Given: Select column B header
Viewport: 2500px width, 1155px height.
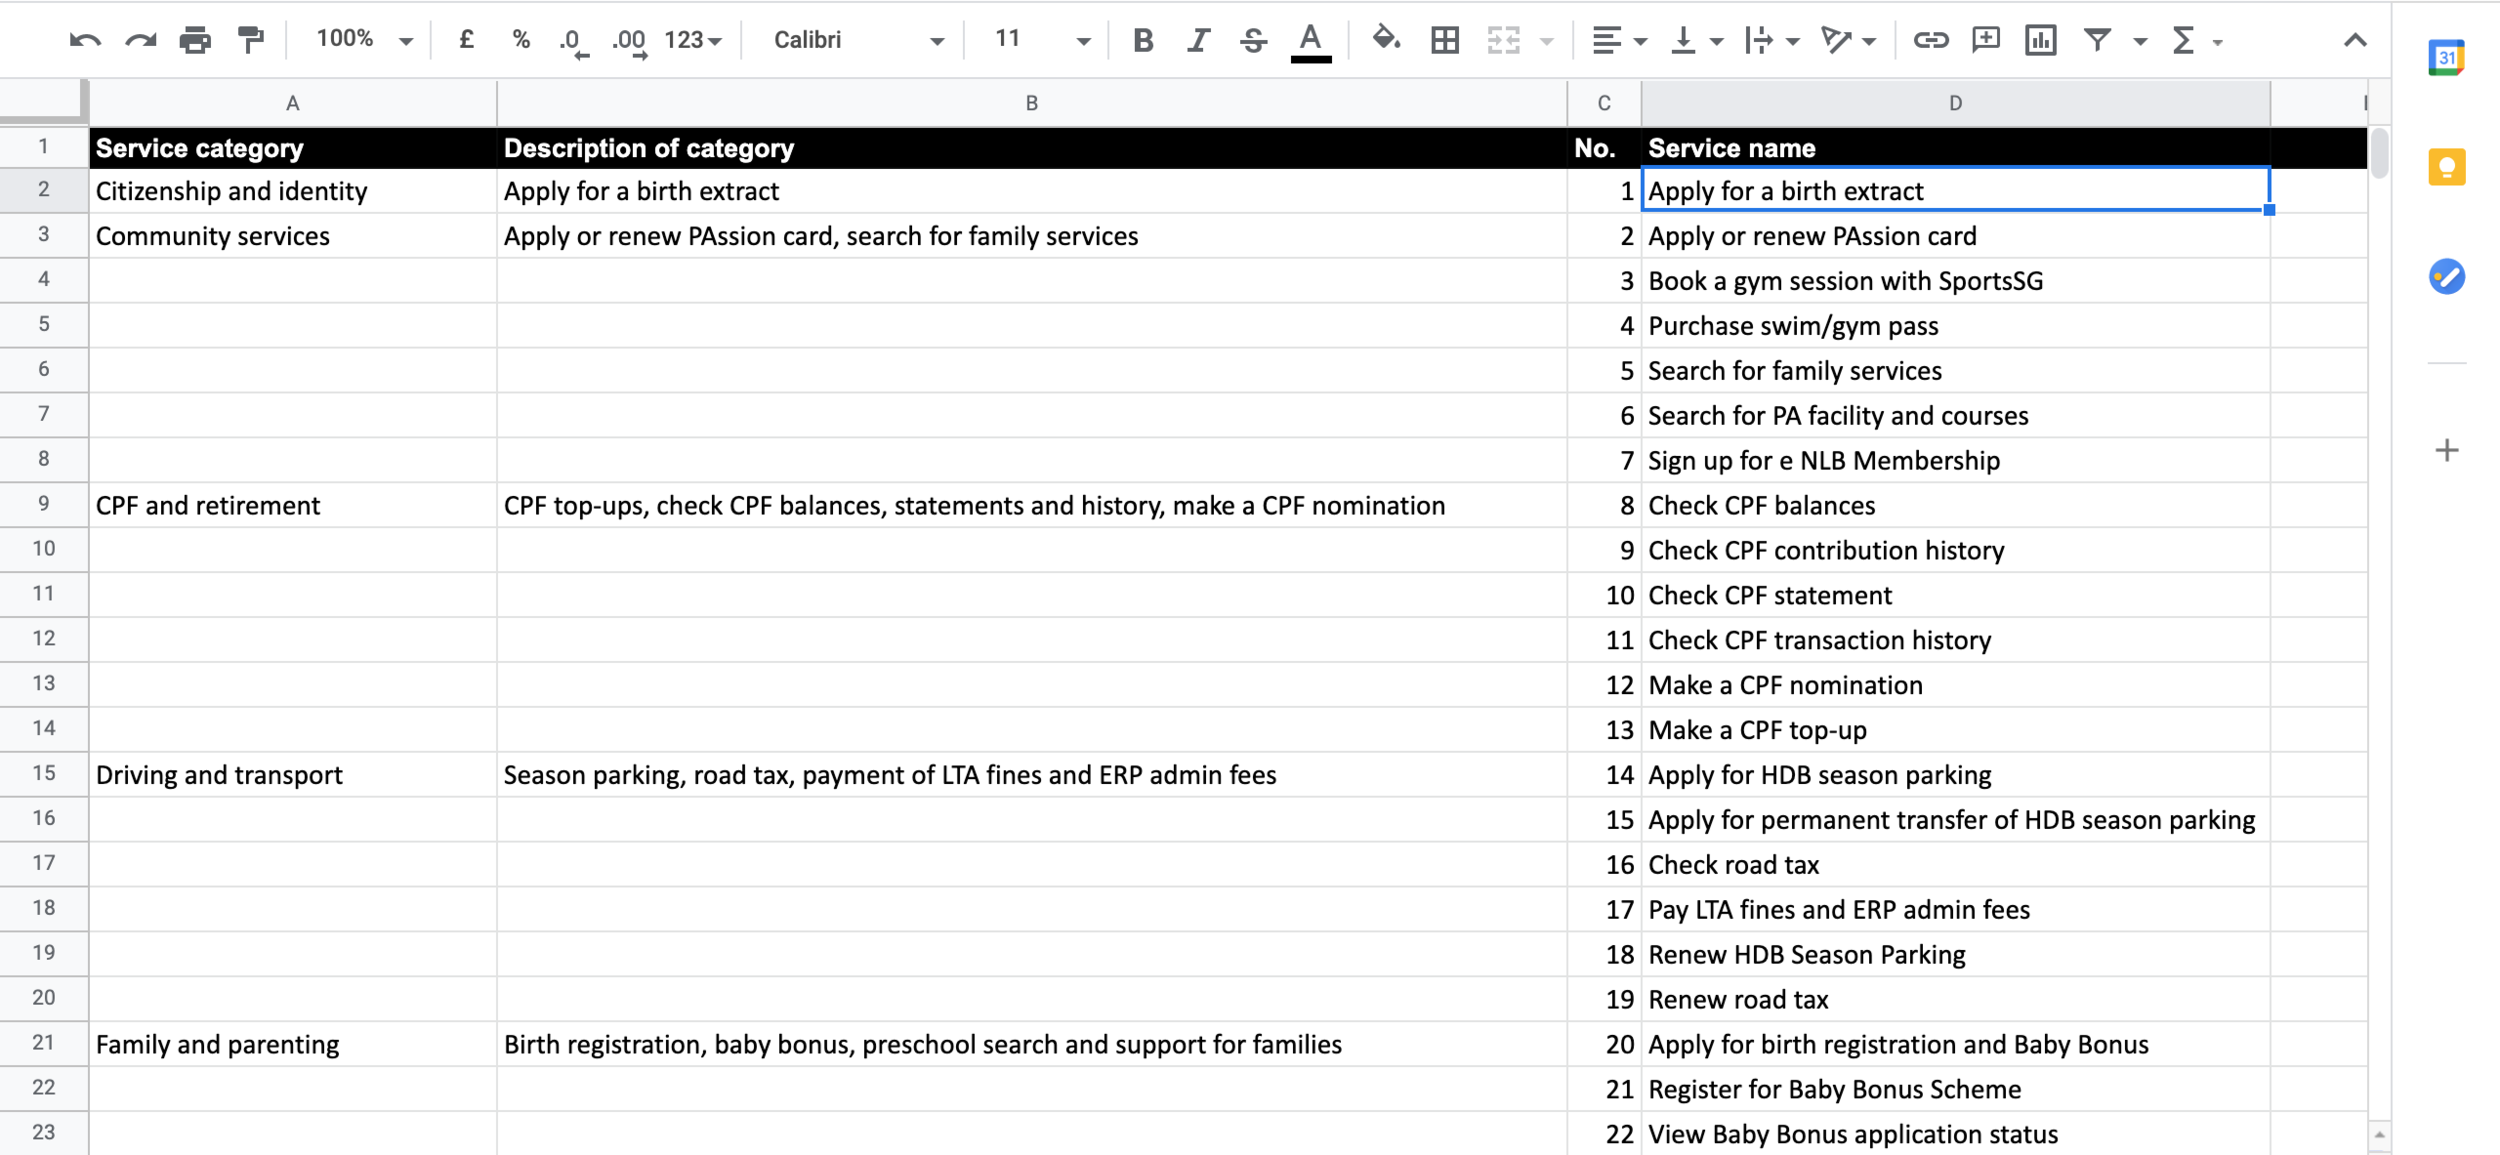Looking at the screenshot, I should 1031,103.
